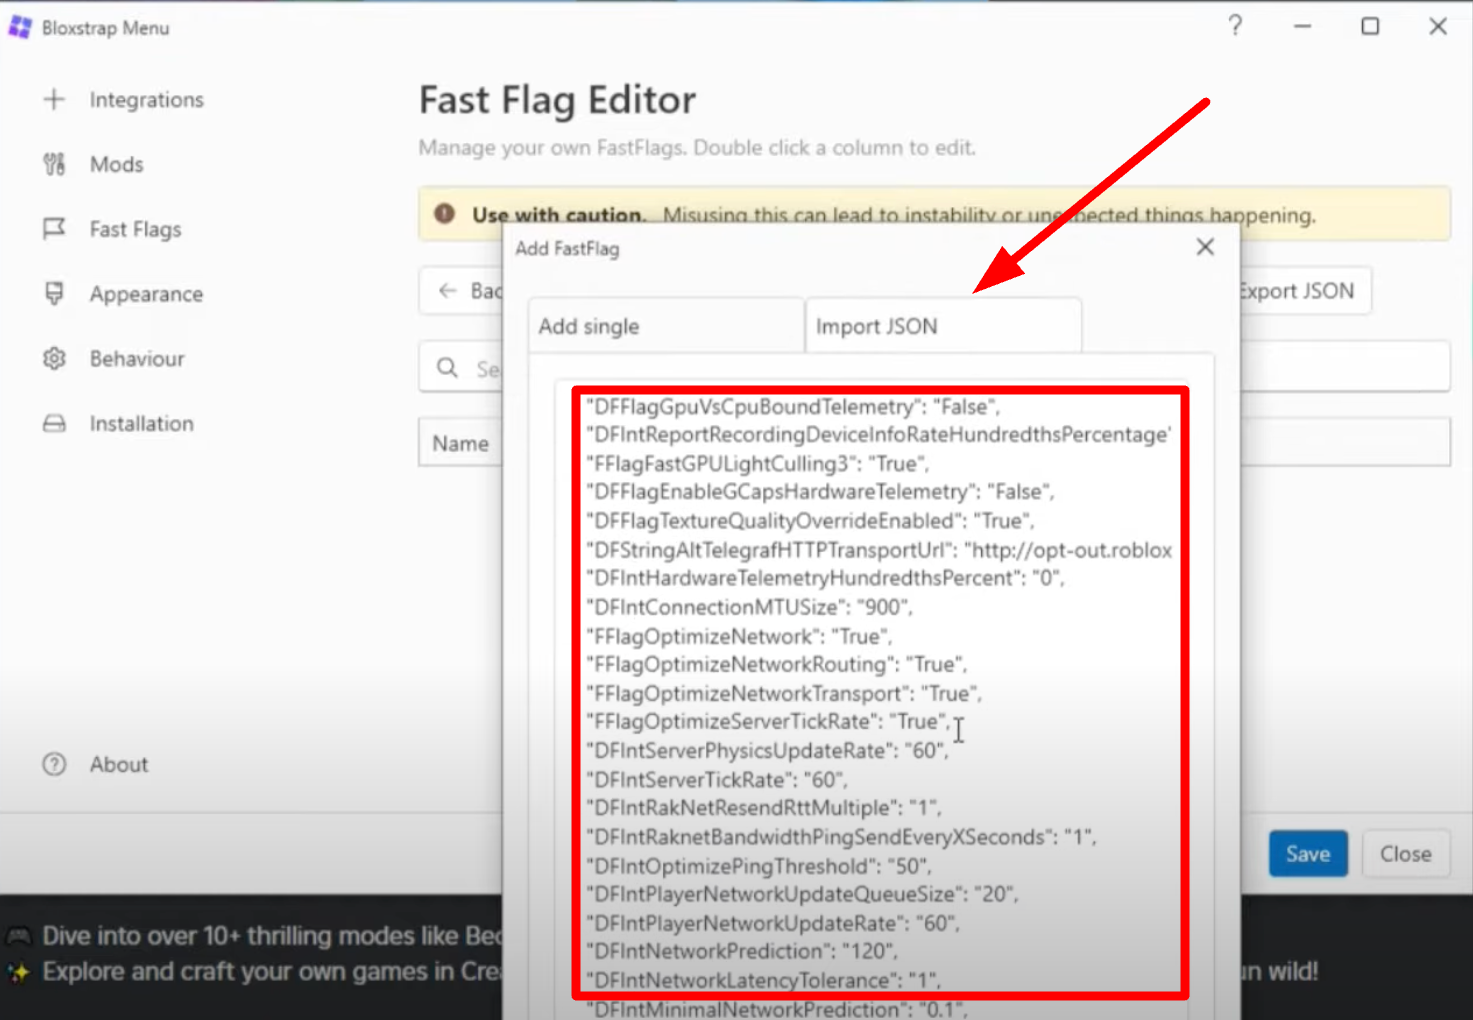Minimize the Bloxstrap Menu window

(1302, 27)
